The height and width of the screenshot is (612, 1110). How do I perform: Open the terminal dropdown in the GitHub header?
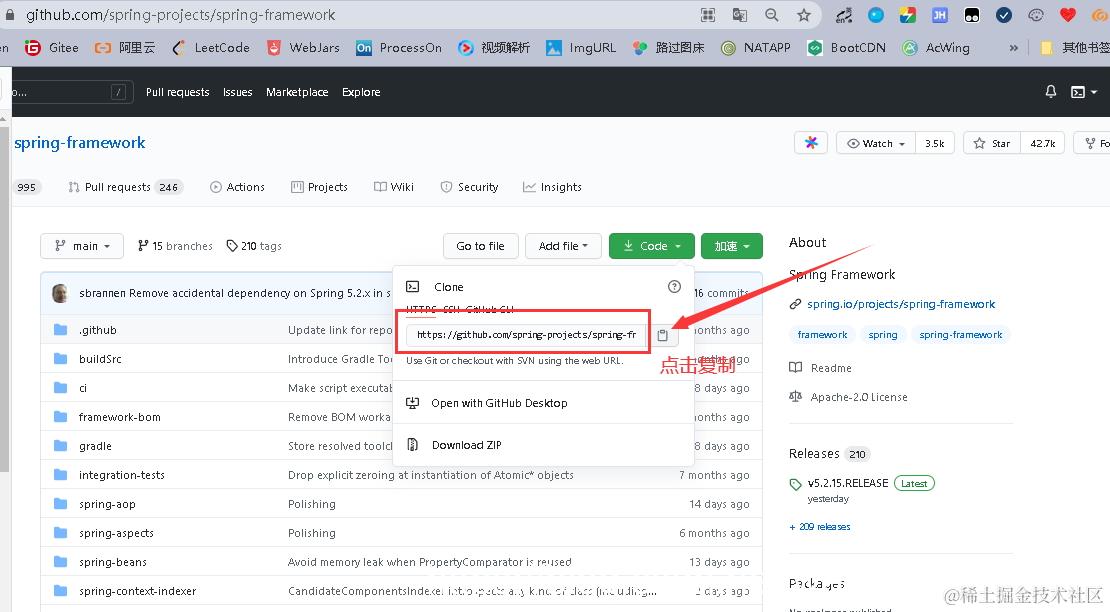[x=1084, y=92]
